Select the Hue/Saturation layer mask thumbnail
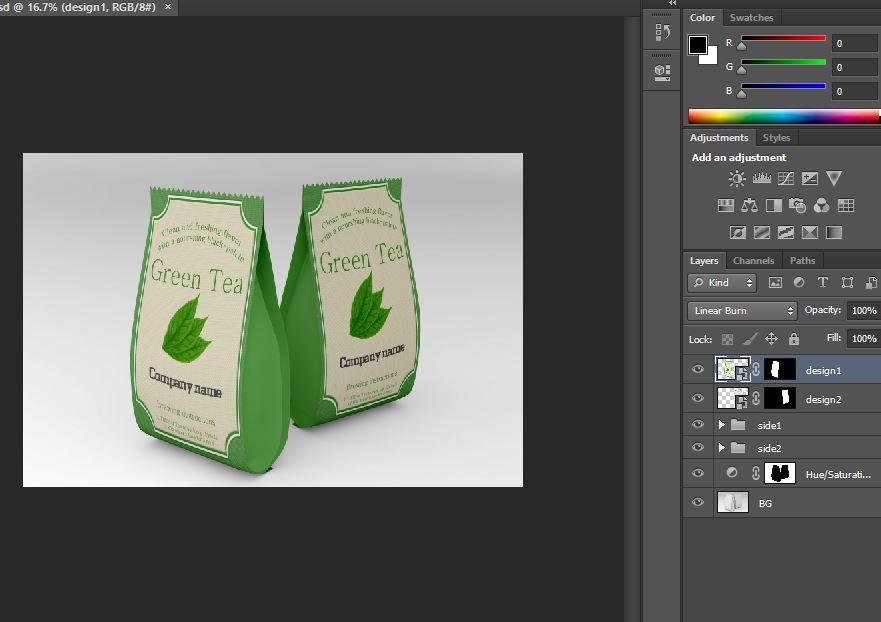 click(x=779, y=474)
